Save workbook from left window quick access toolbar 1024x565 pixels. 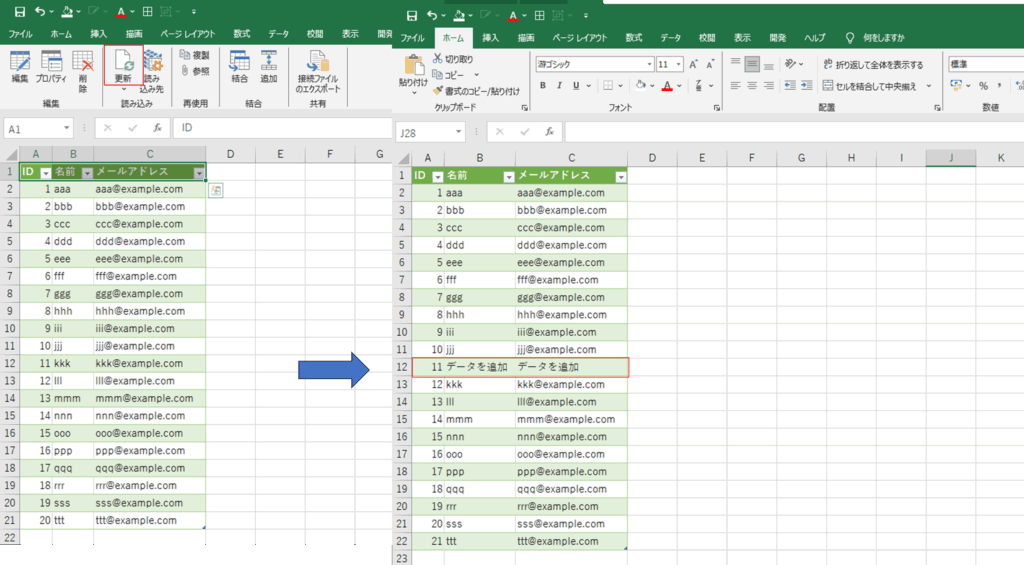tap(20, 12)
